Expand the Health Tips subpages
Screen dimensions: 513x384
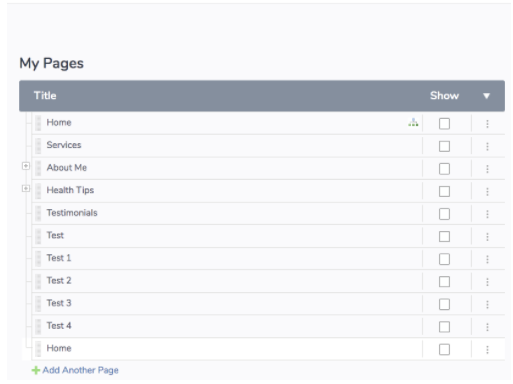(x=26, y=188)
